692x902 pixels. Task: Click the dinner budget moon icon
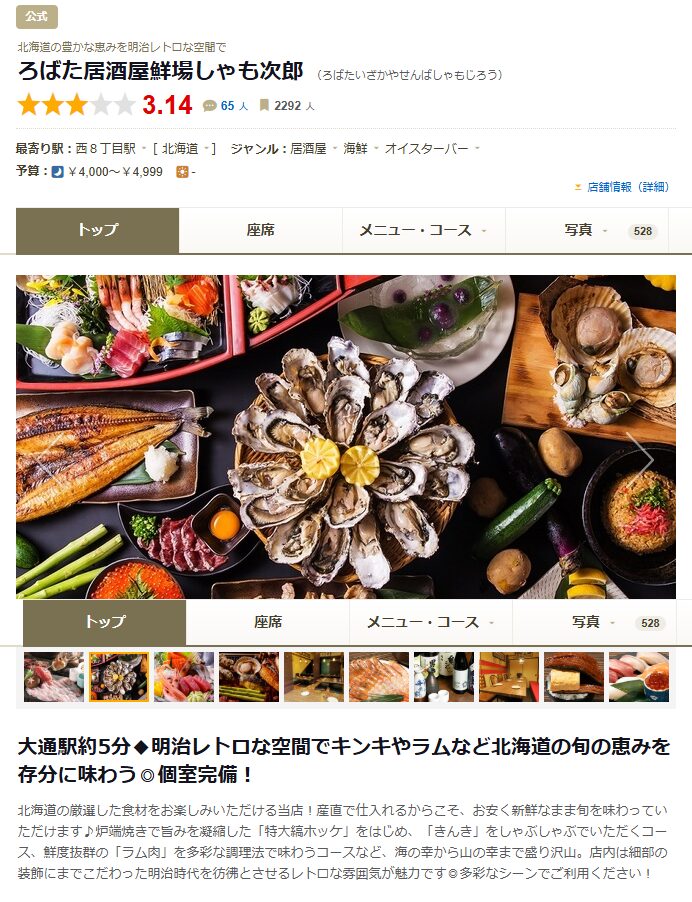(x=58, y=171)
